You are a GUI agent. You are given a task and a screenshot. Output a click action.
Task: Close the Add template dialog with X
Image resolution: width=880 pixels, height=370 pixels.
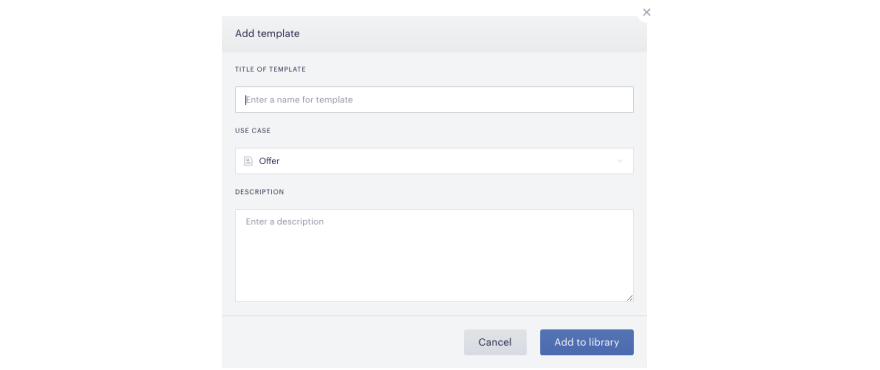pos(647,12)
